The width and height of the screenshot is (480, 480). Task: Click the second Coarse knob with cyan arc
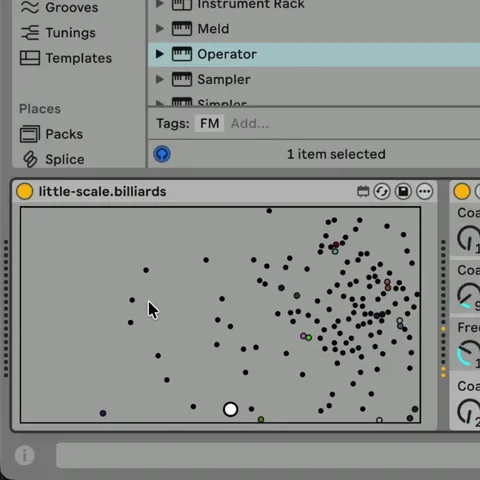pyautogui.click(x=469, y=295)
